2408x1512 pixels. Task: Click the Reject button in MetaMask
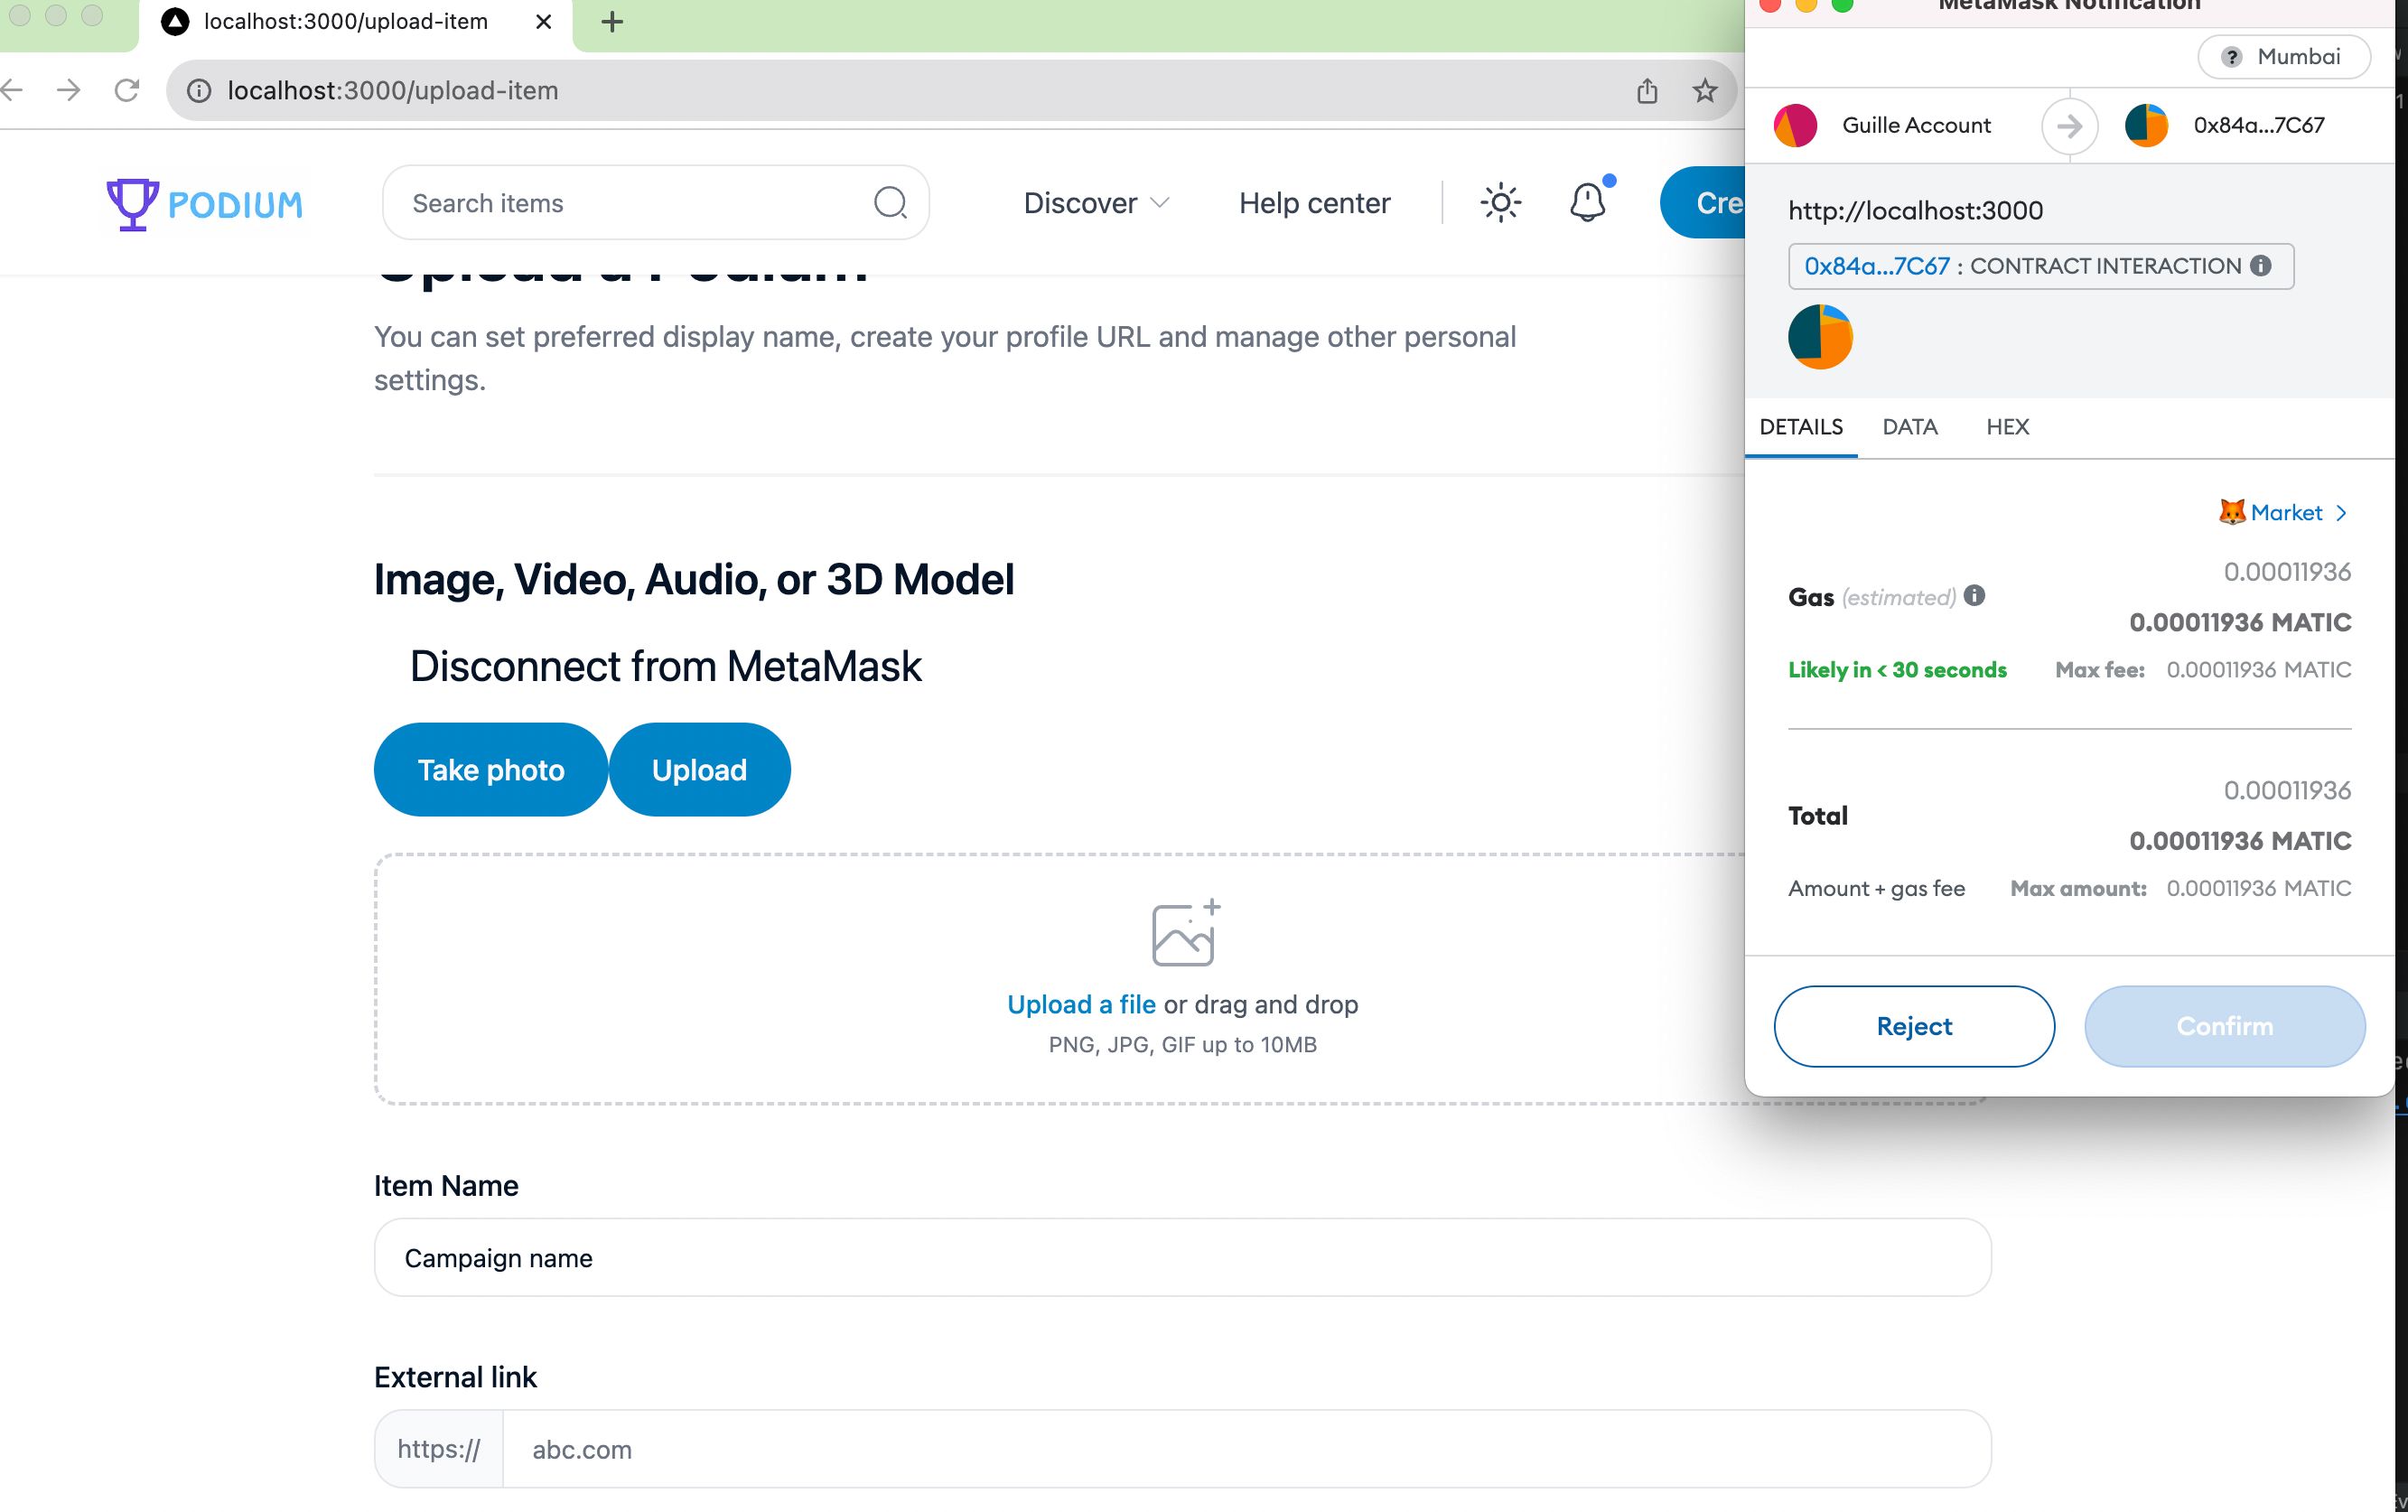pos(1914,1026)
